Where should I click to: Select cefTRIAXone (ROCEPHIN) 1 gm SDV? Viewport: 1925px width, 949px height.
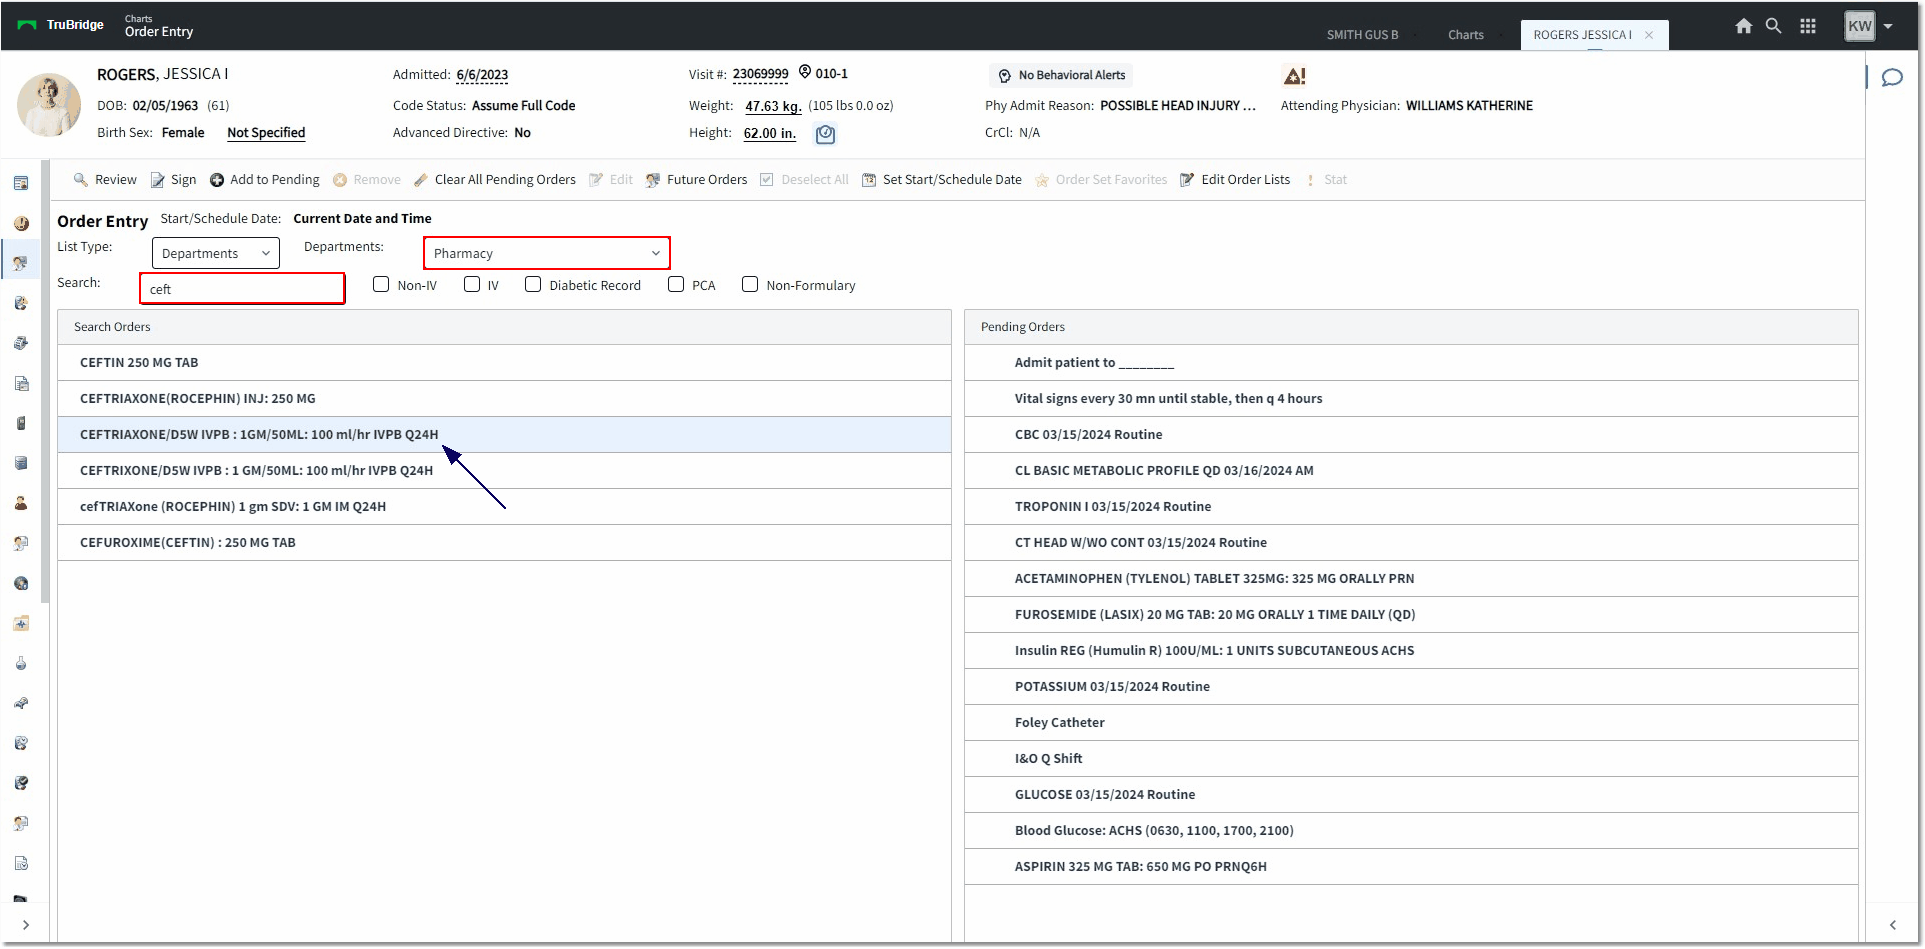pyautogui.click(x=504, y=507)
